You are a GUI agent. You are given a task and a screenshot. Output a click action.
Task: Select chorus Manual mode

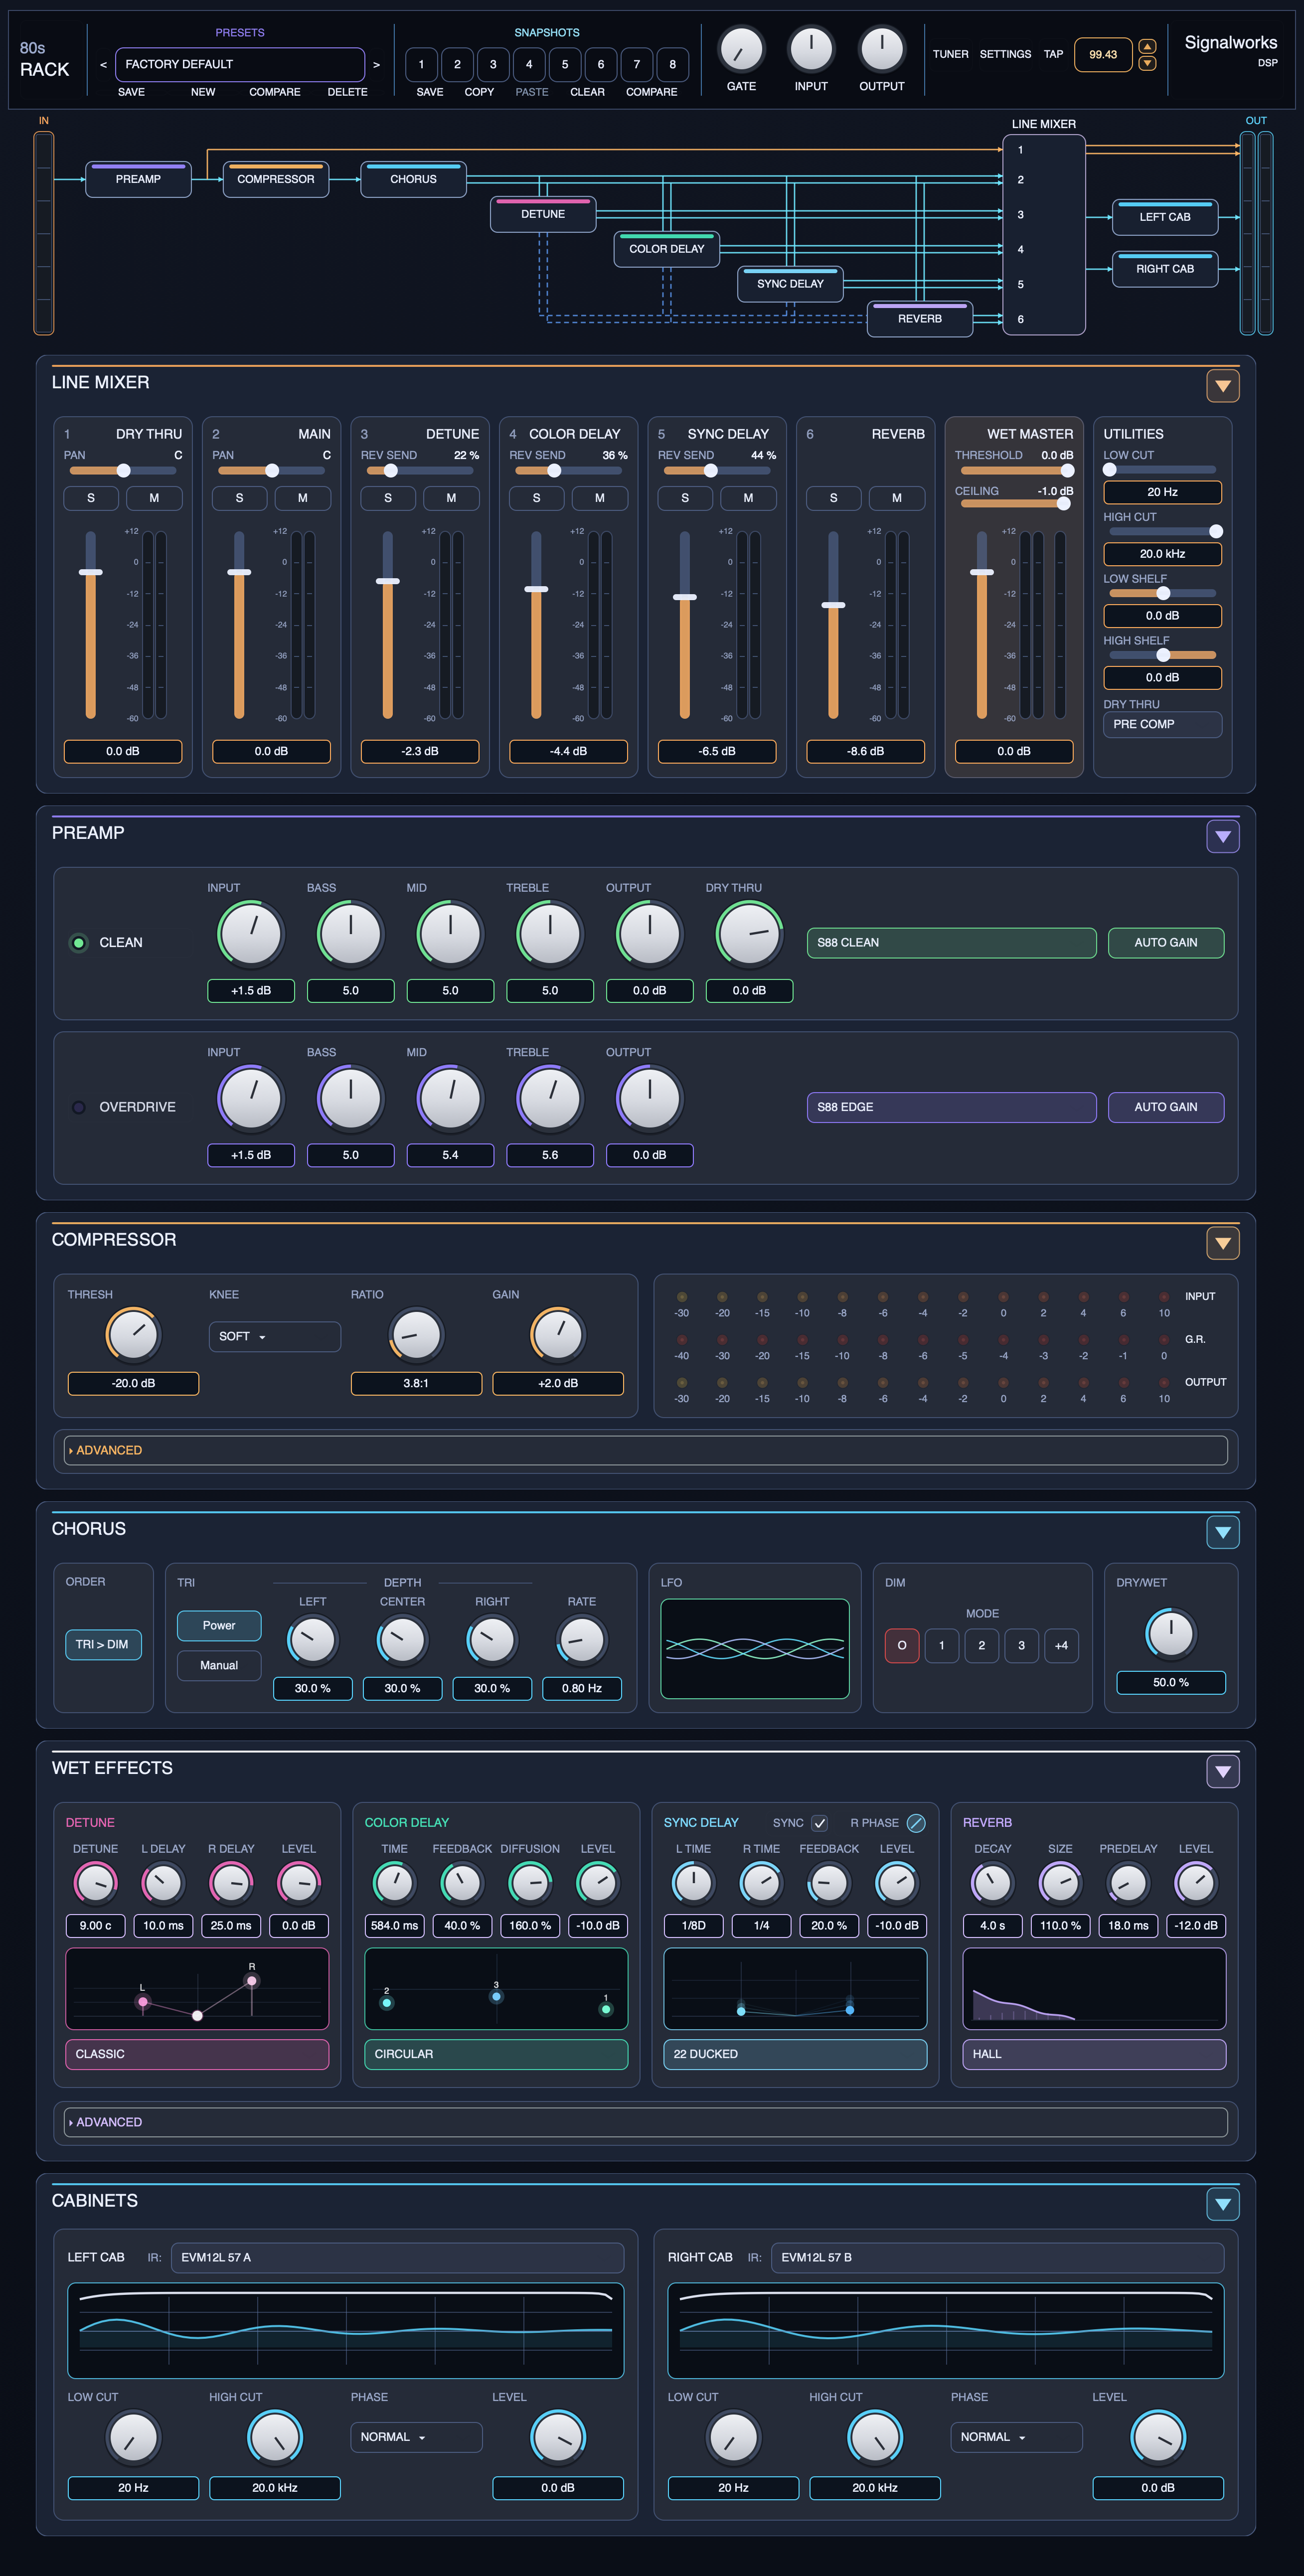click(x=219, y=1665)
